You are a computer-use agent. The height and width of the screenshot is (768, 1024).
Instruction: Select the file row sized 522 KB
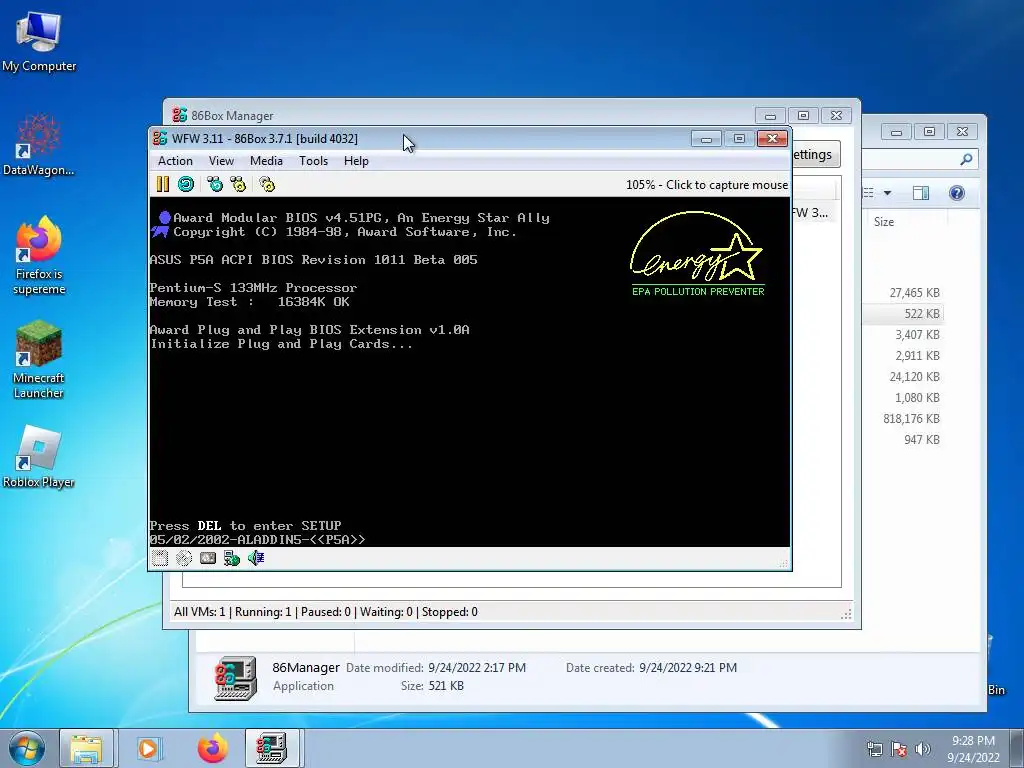coord(914,313)
